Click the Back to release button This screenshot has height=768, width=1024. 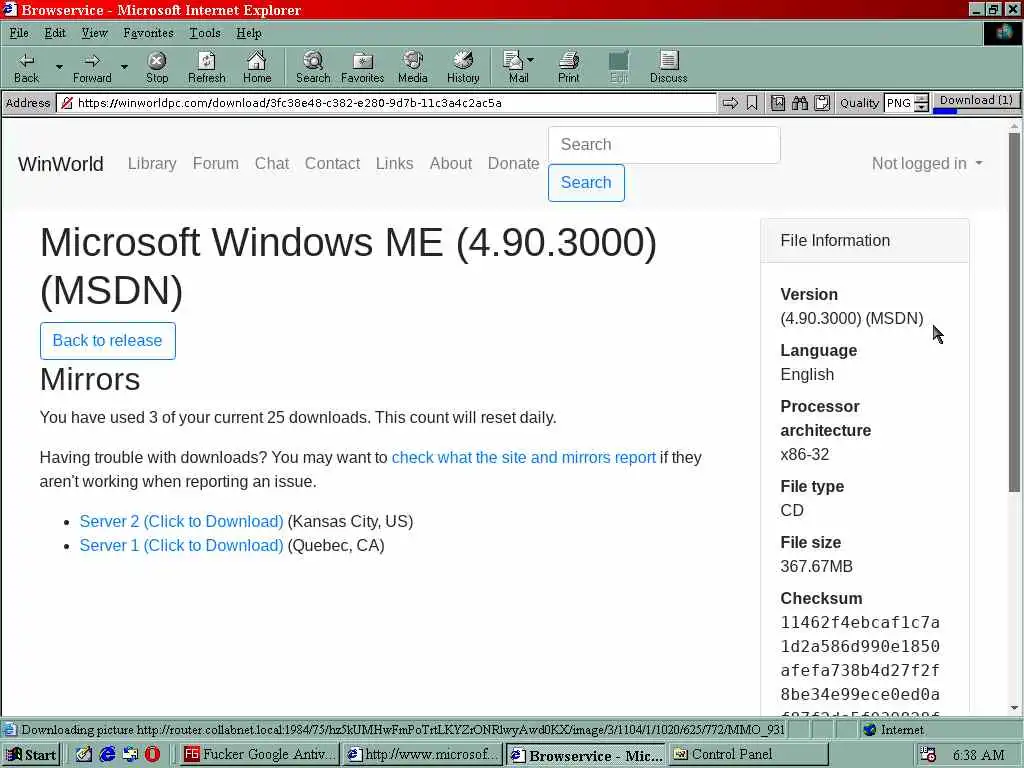click(x=108, y=340)
